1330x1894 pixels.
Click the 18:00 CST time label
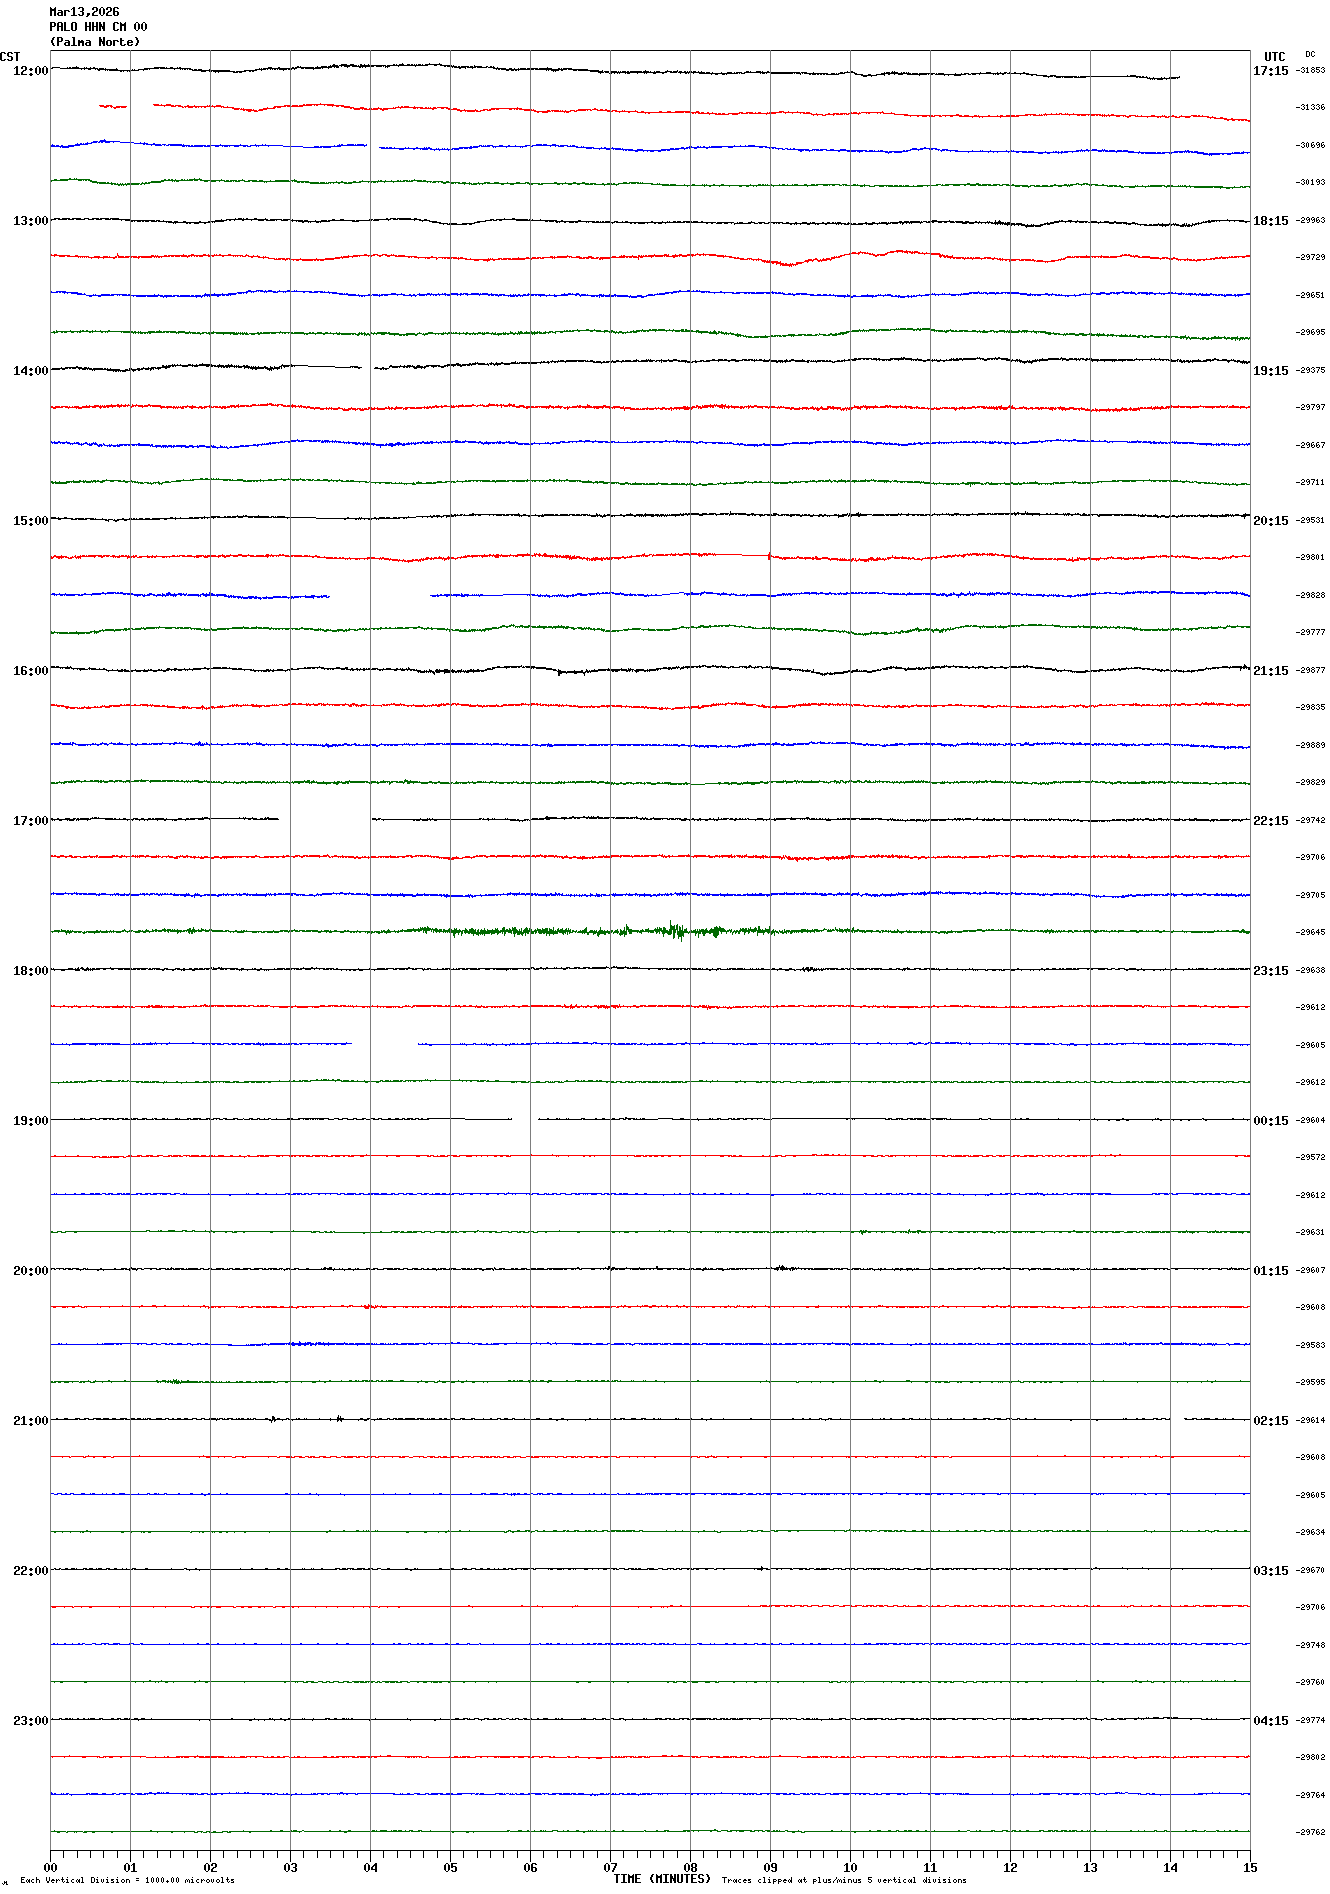(x=30, y=971)
